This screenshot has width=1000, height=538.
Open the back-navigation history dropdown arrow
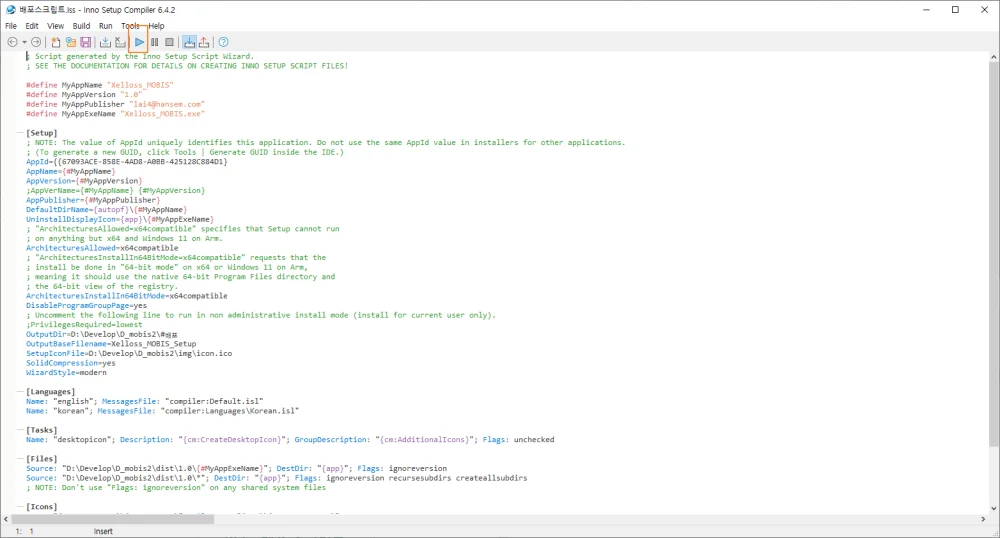(24, 43)
